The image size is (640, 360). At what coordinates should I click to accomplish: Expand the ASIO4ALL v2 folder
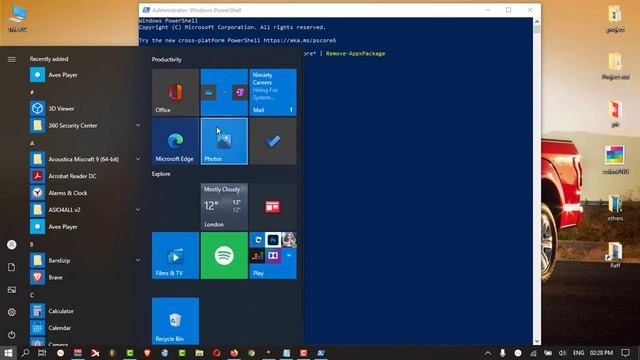pos(138,210)
